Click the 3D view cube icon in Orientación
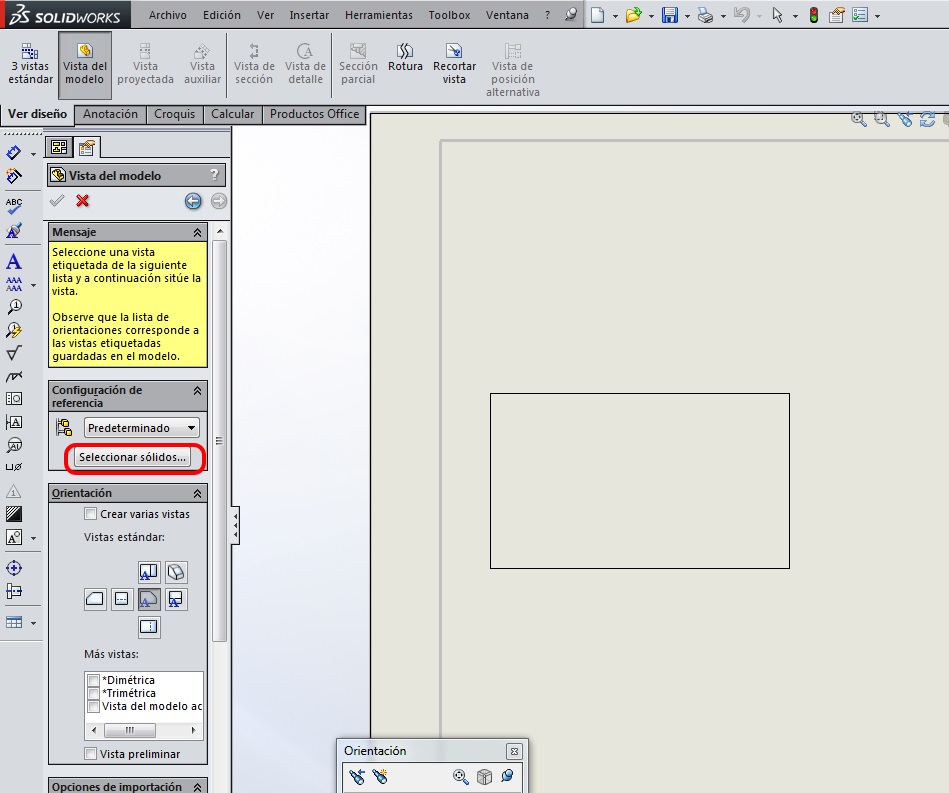 [x=484, y=777]
